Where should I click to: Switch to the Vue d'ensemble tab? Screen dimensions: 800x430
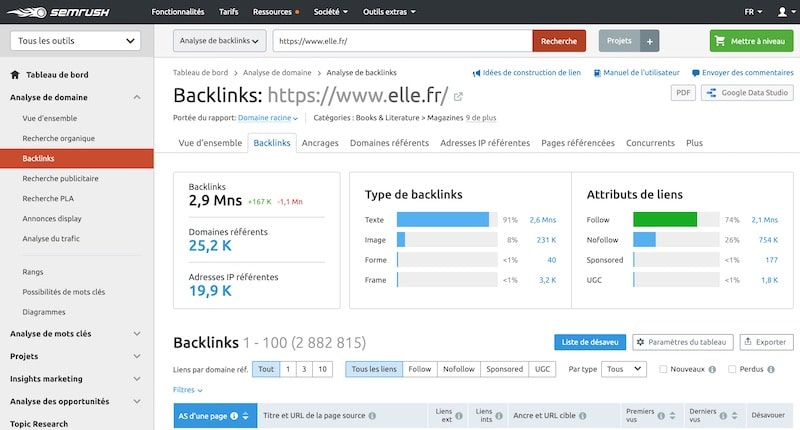pos(210,143)
